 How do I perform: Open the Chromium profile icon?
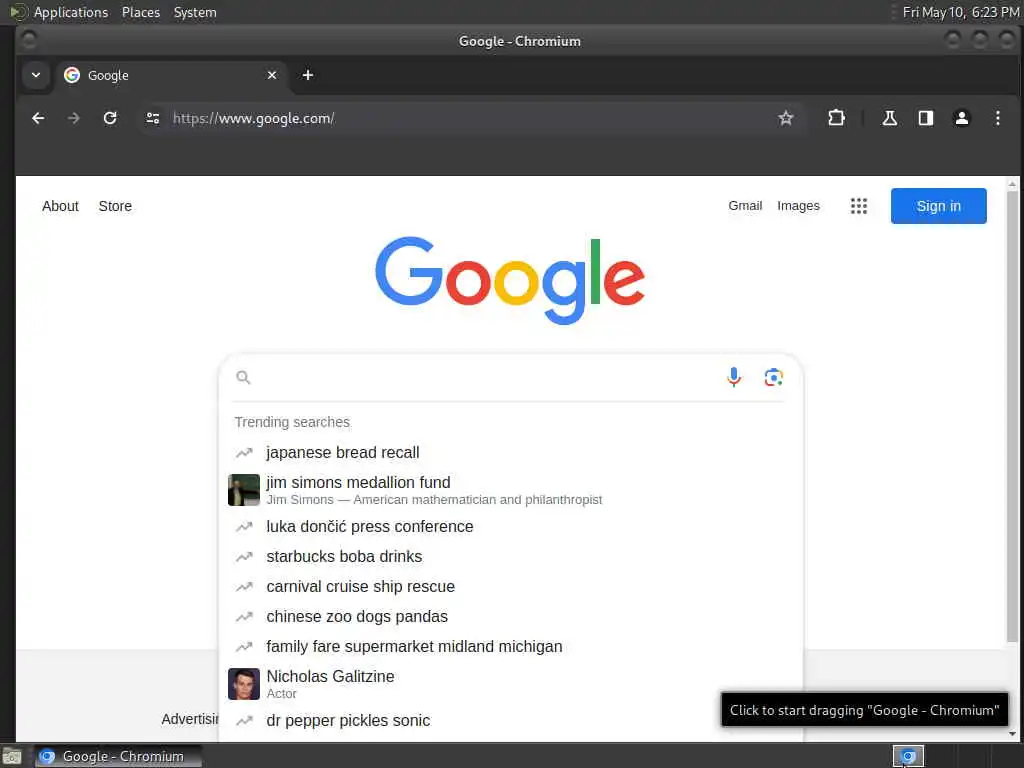tap(961, 118)
